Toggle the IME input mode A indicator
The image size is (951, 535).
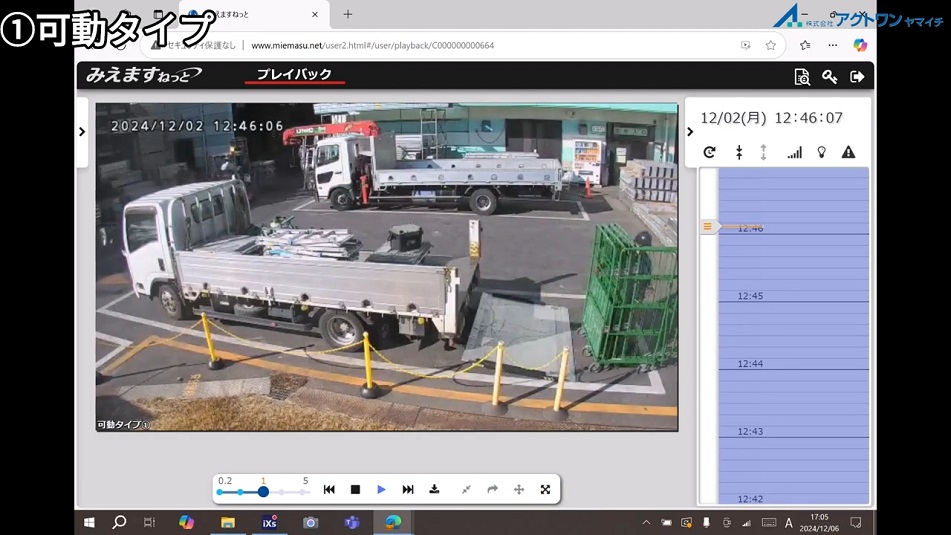788,523
